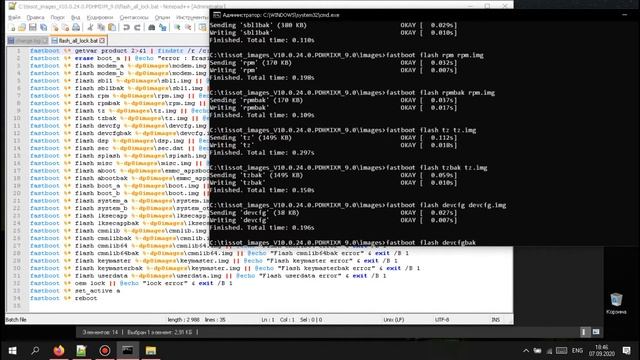640x360 pixels.
Task: Click the Close document icon in Notepad++ toolbar
Action: (54, 27)
